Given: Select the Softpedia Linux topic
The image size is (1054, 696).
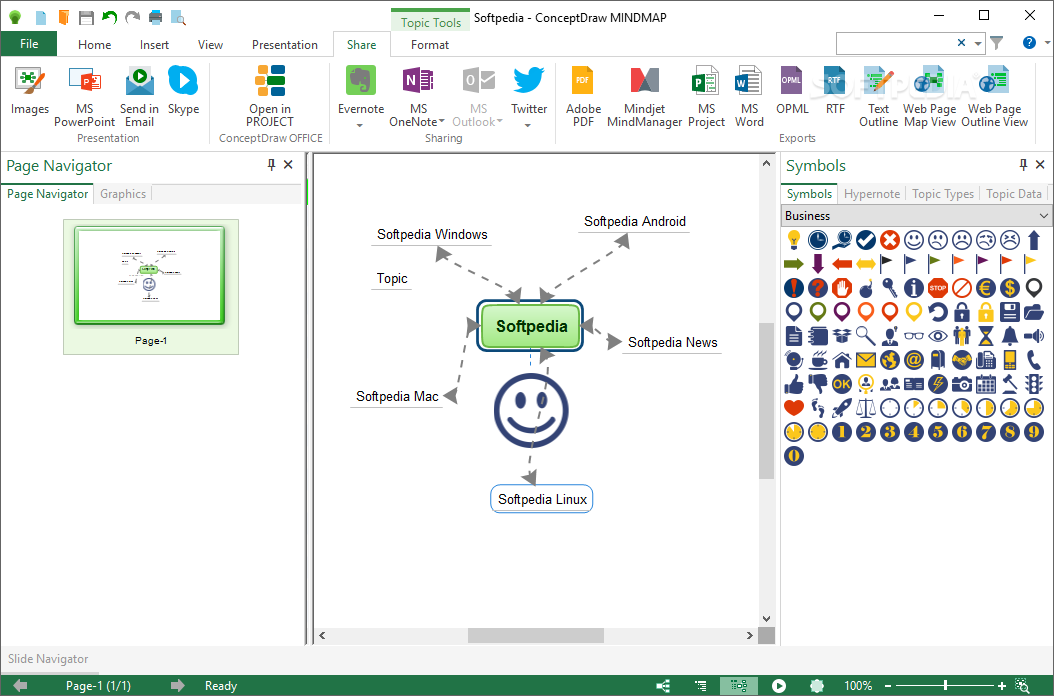Looking at the screenshot, I should [542, 499].
